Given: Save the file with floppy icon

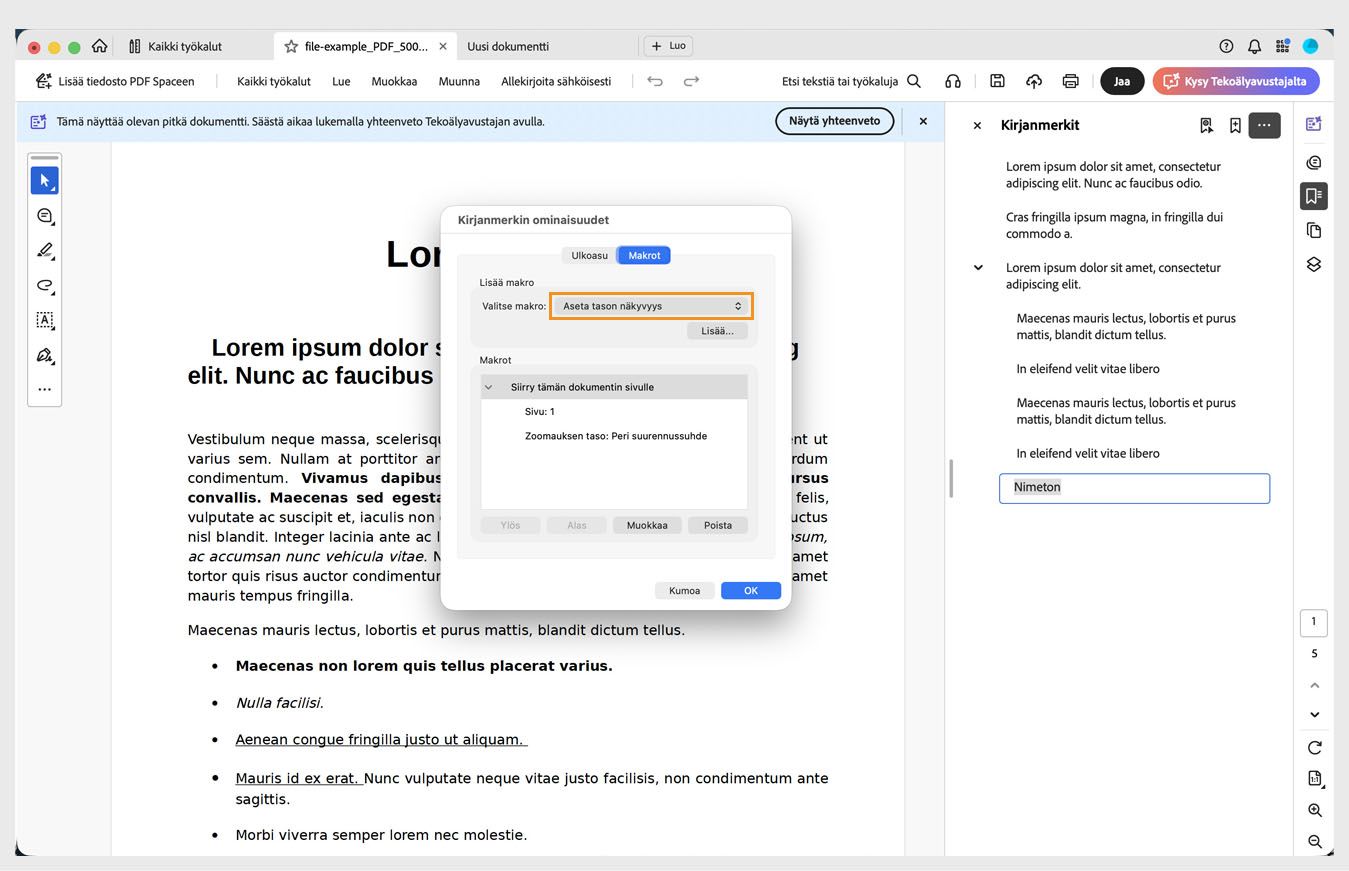Looking at the screenshot, I should click(997, 81).
